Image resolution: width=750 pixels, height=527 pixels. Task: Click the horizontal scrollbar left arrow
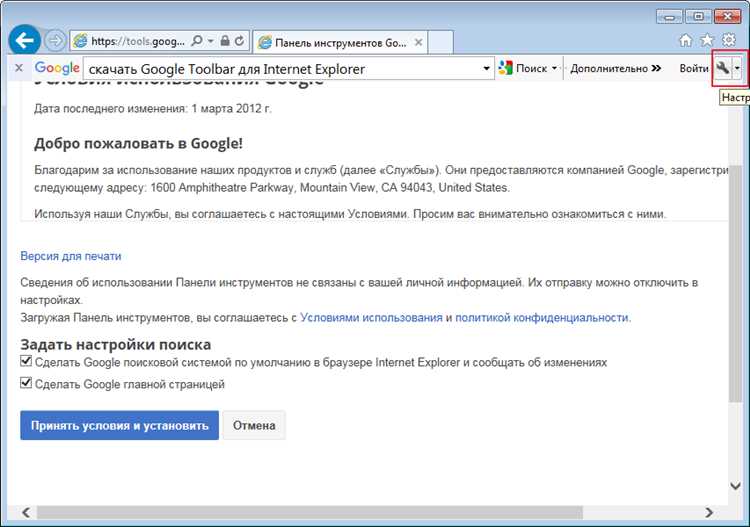point(26,513)
